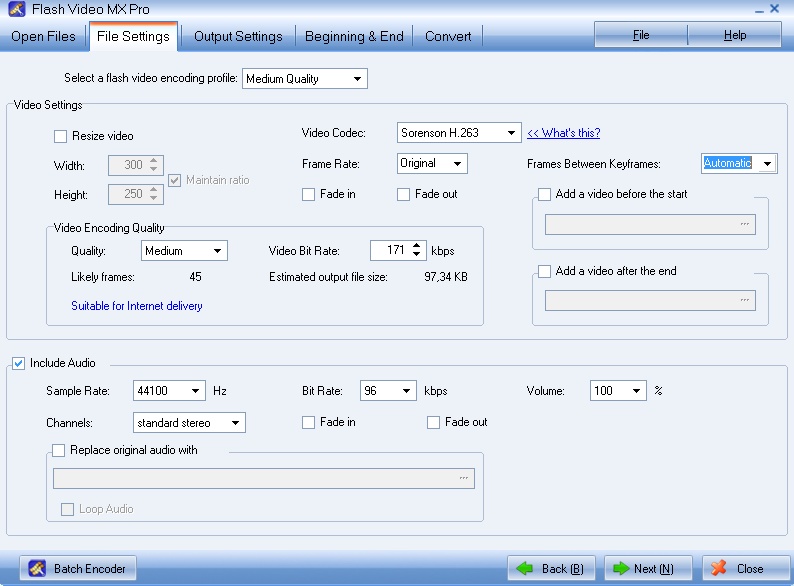
Task: Click the green Back arrow icon
Action: click(525, 568)
